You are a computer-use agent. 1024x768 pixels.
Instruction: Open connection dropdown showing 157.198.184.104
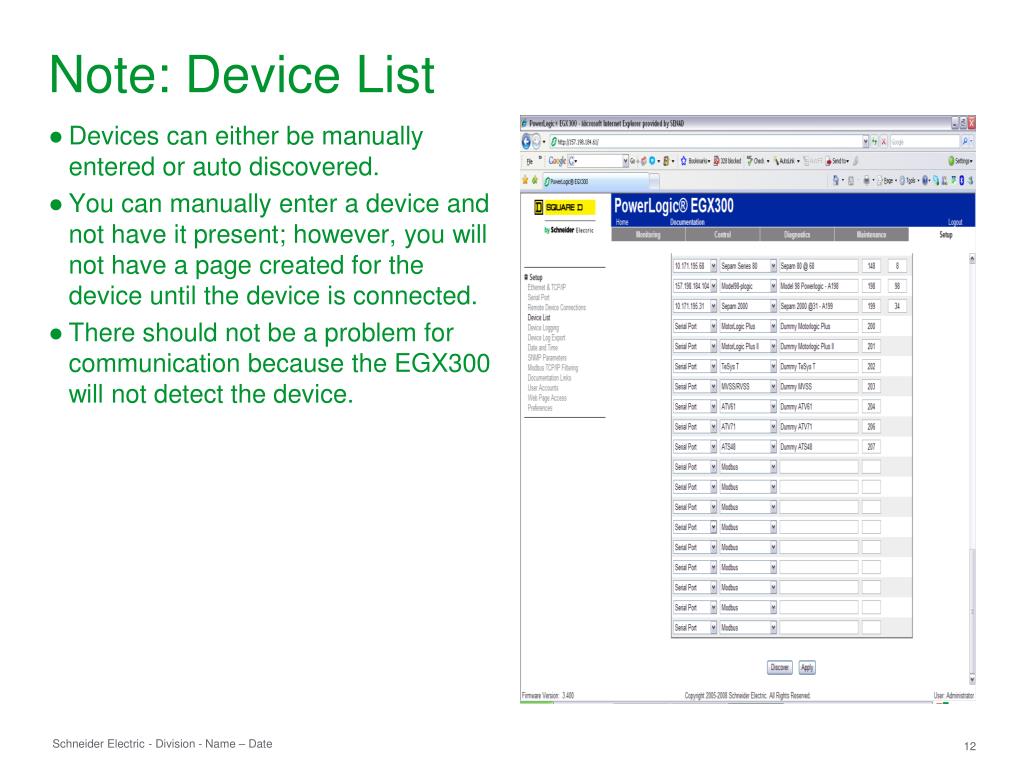click(x=695, y=286)
